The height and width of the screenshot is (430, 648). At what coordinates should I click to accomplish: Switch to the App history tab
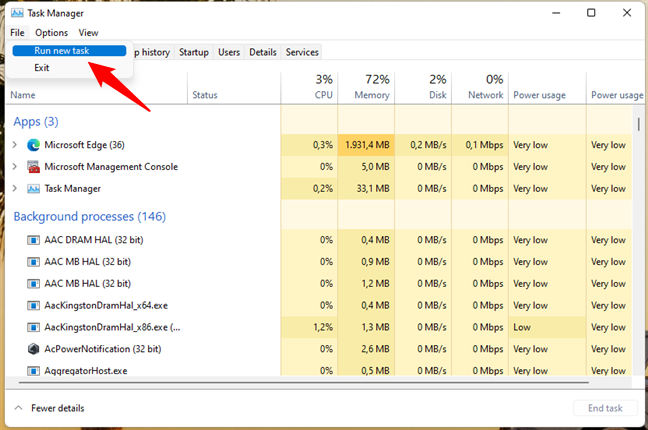(x=152, y=53)
